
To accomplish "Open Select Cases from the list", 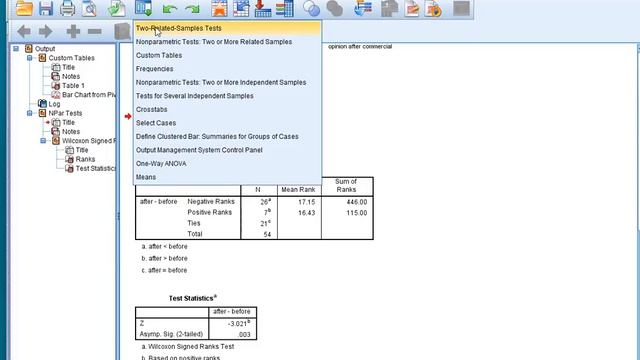I will coord(227,122).
